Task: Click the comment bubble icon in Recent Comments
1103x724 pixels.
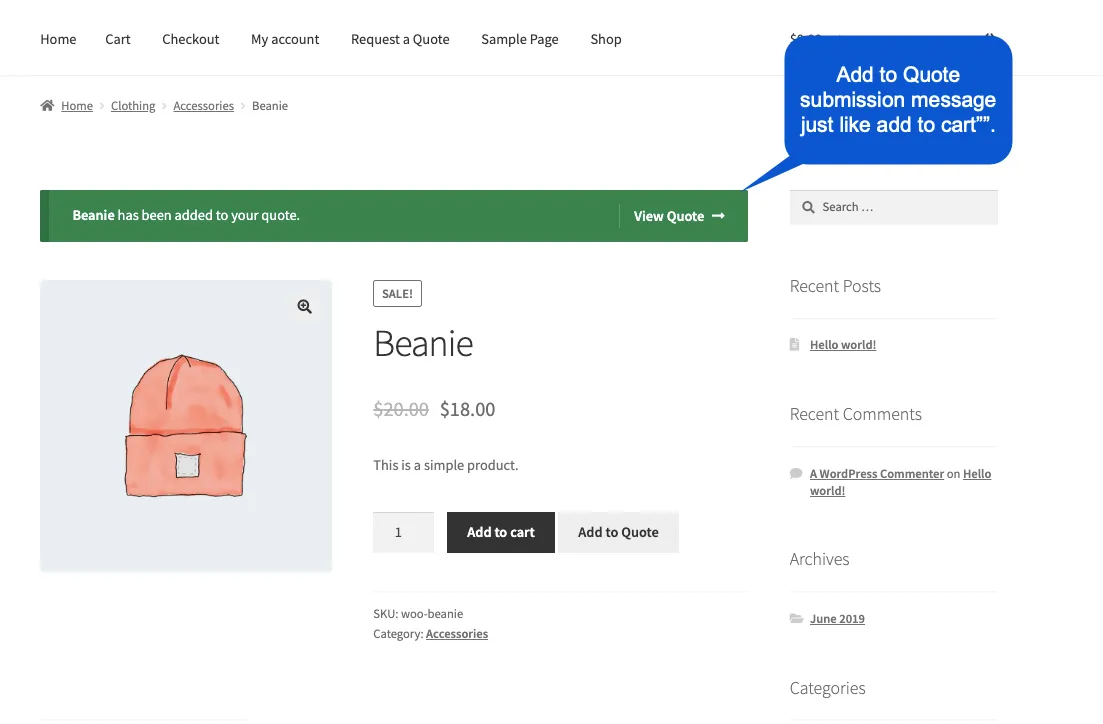Action: click(795, 472)
